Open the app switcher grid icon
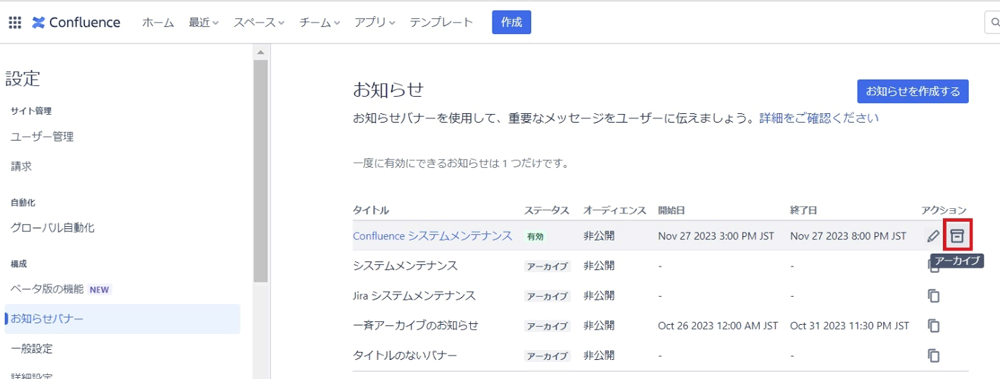 [x=15, y=23]
